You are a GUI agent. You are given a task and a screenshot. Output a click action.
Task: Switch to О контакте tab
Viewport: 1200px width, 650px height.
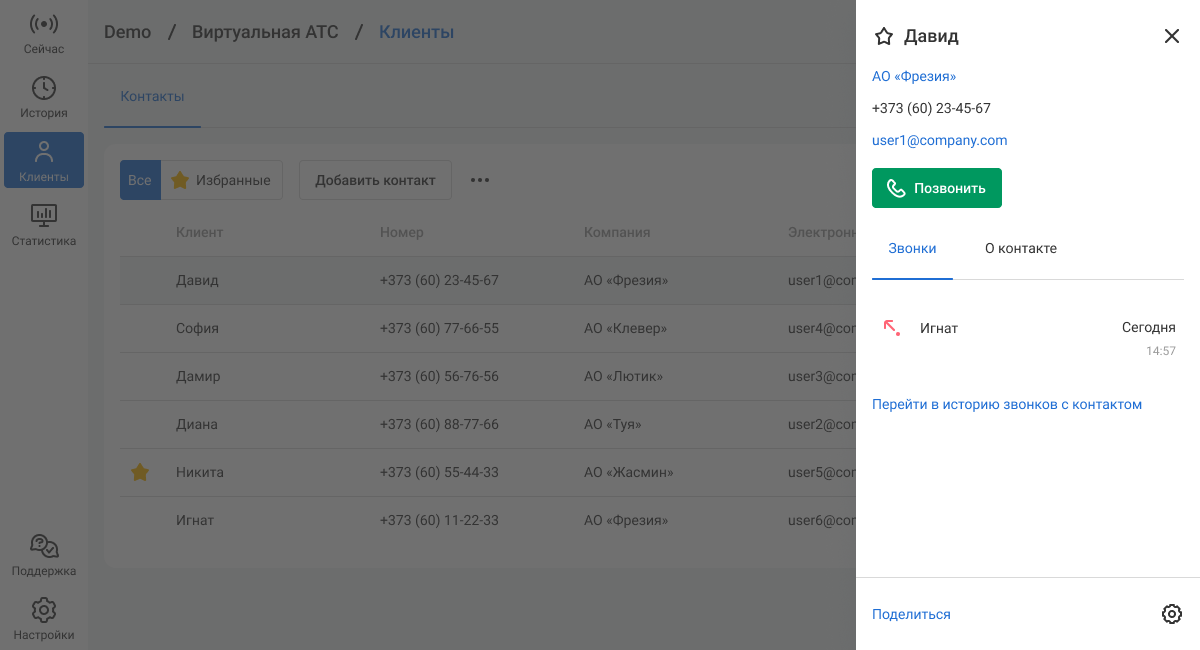coord(1020,248)
